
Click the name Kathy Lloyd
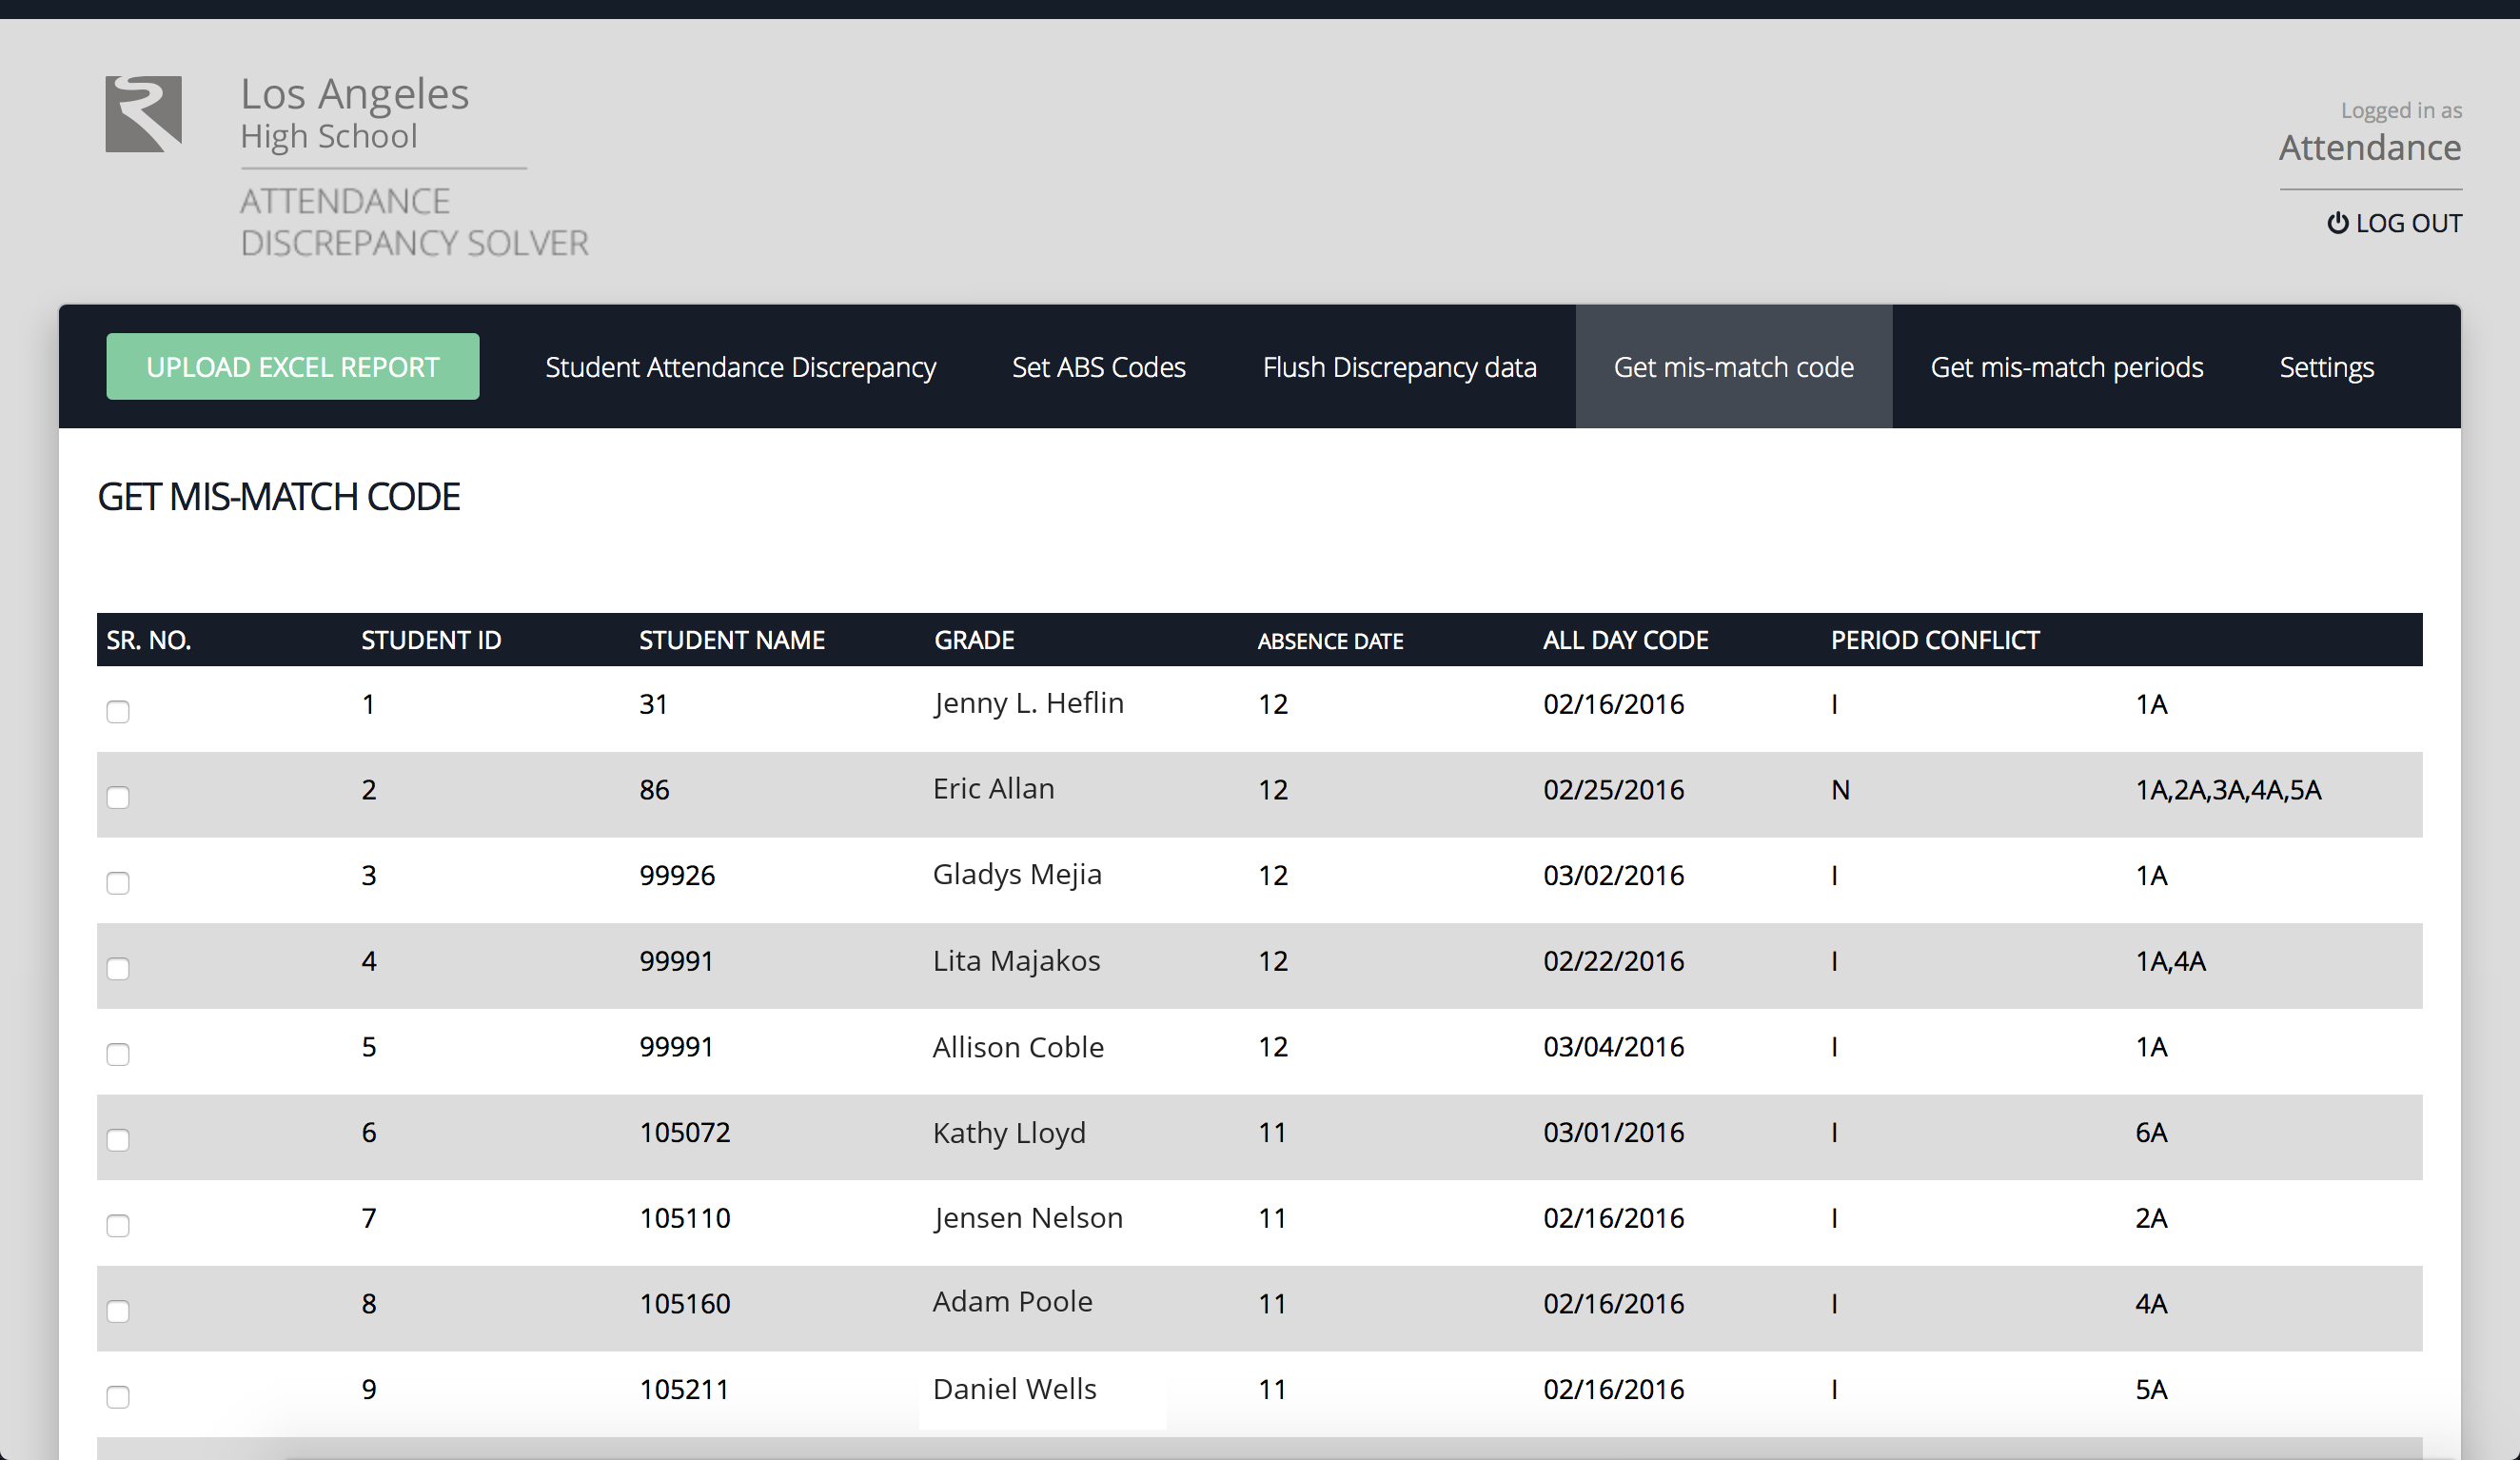(x=1008, y=1133)
